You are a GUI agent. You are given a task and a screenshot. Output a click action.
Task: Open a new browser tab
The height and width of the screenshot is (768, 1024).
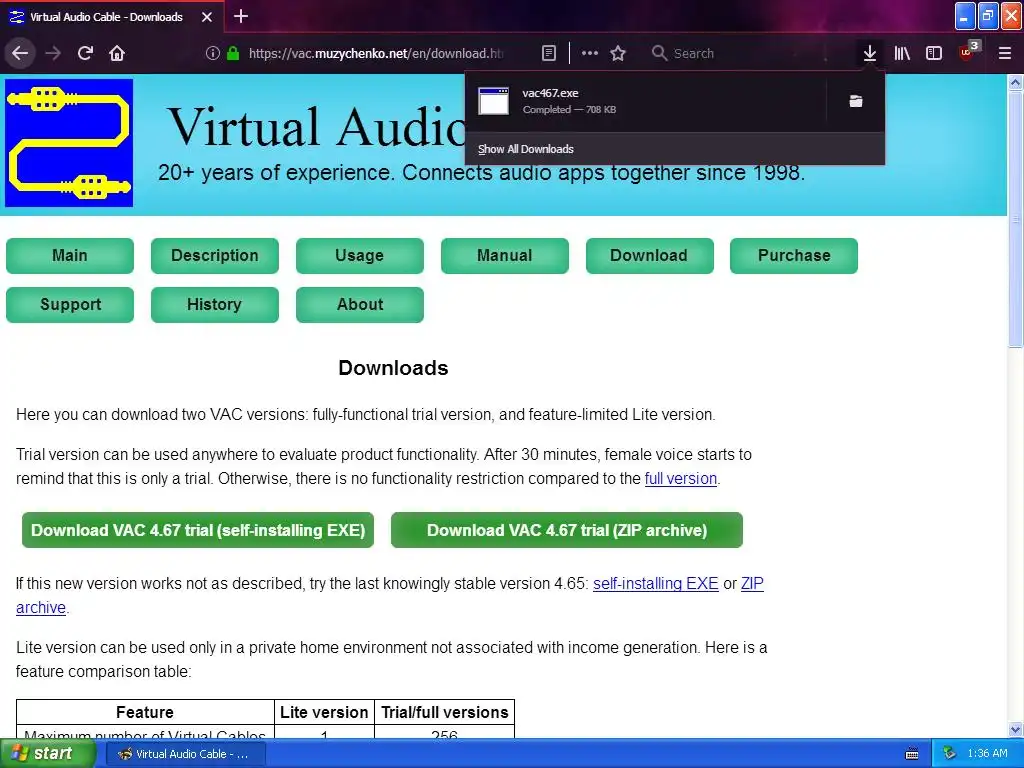pyautogui.click(x=241, y=16)
